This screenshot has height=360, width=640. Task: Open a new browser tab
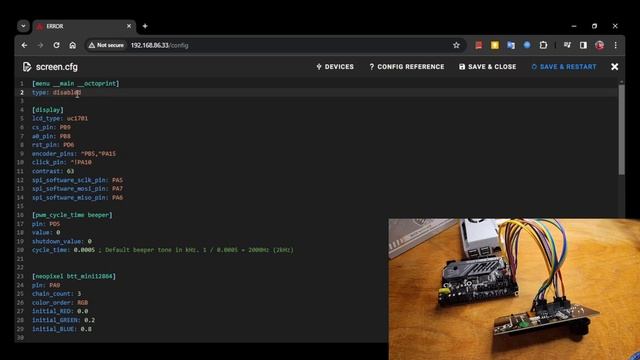[145, 26]
